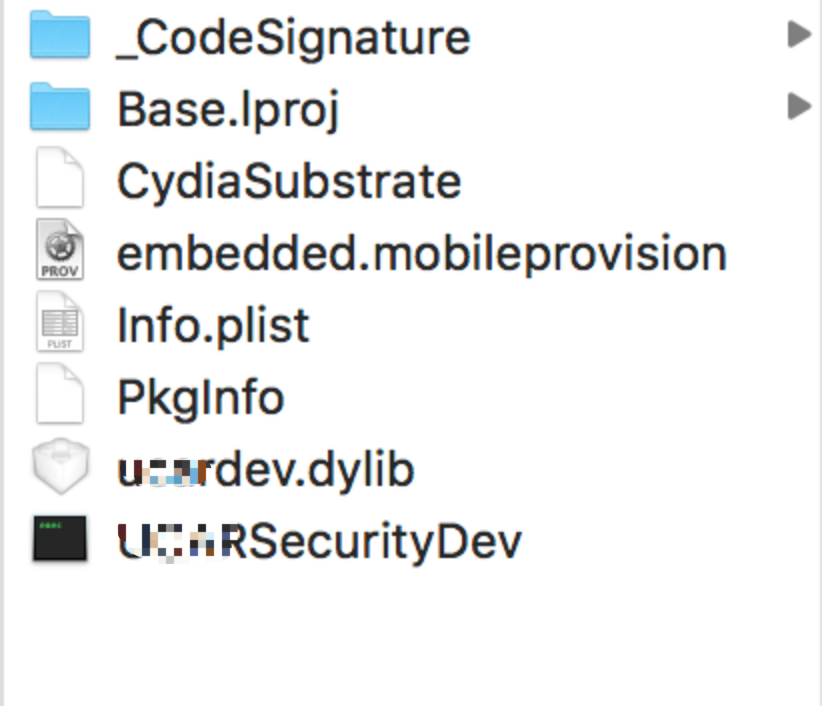The image size is (822, 708).
Task: Click the Base.lproj folder icon
Action: click(60, 106)
